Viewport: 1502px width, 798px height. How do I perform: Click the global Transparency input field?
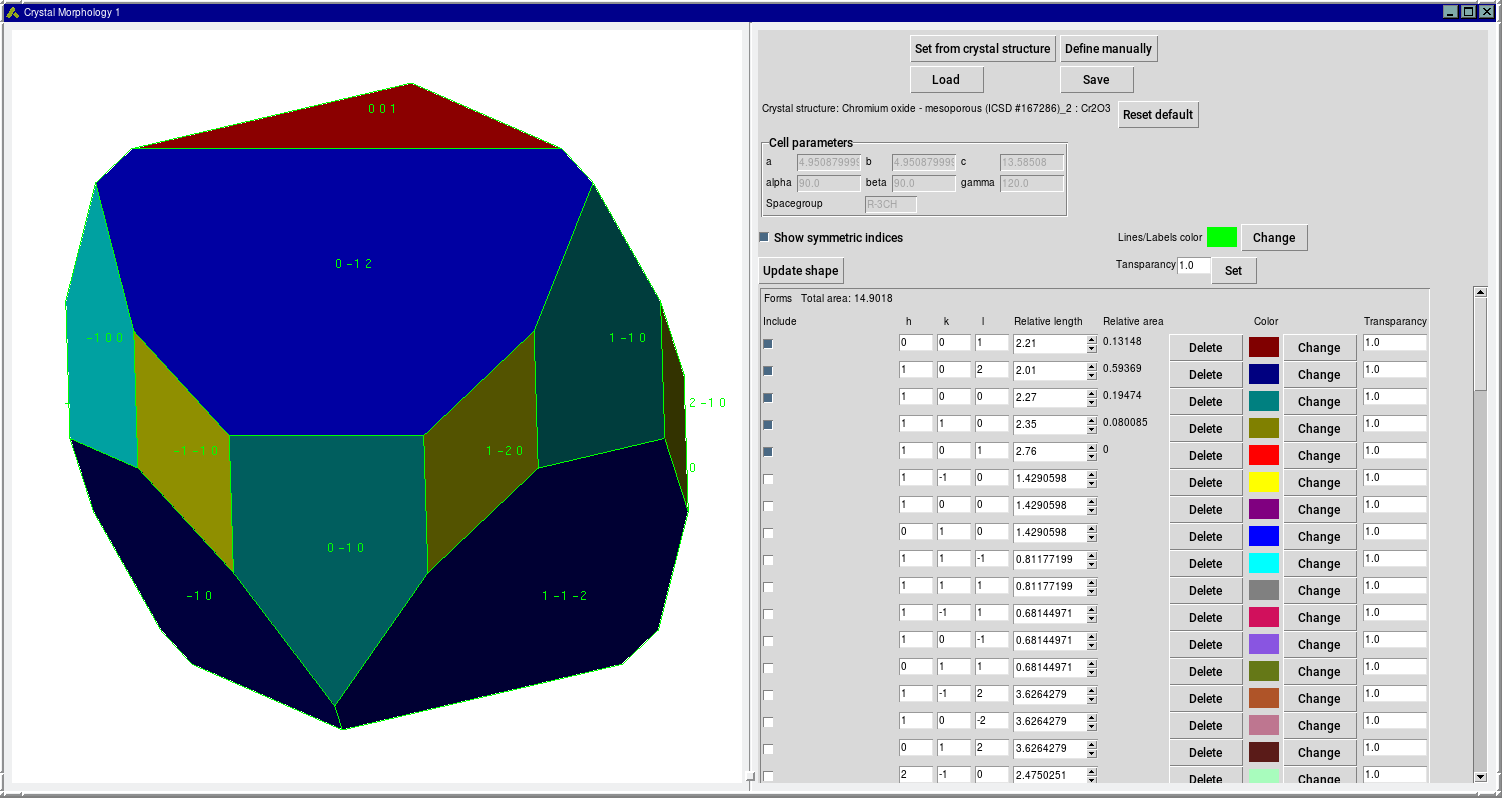(1193, 266)
